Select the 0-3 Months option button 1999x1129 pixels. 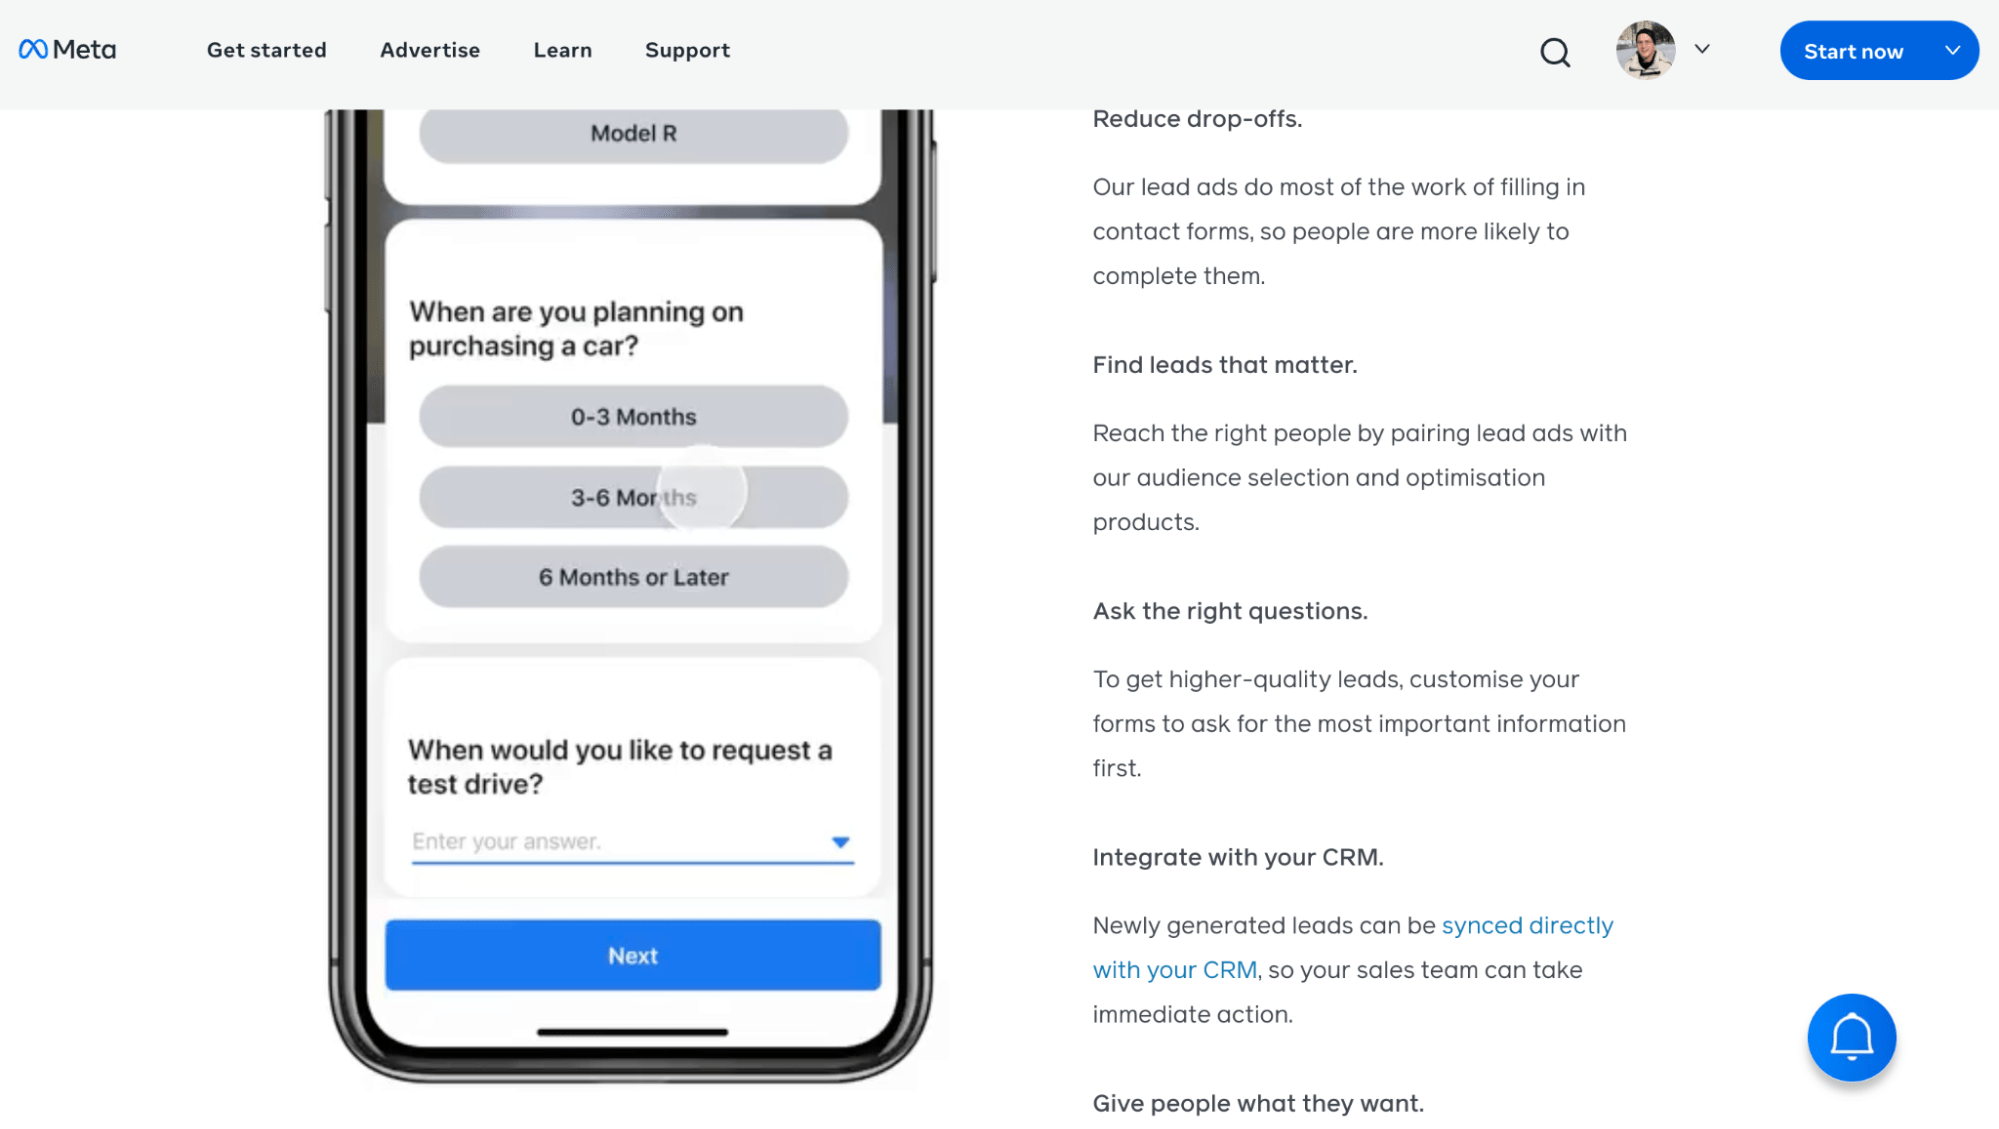tap(633, 416)
